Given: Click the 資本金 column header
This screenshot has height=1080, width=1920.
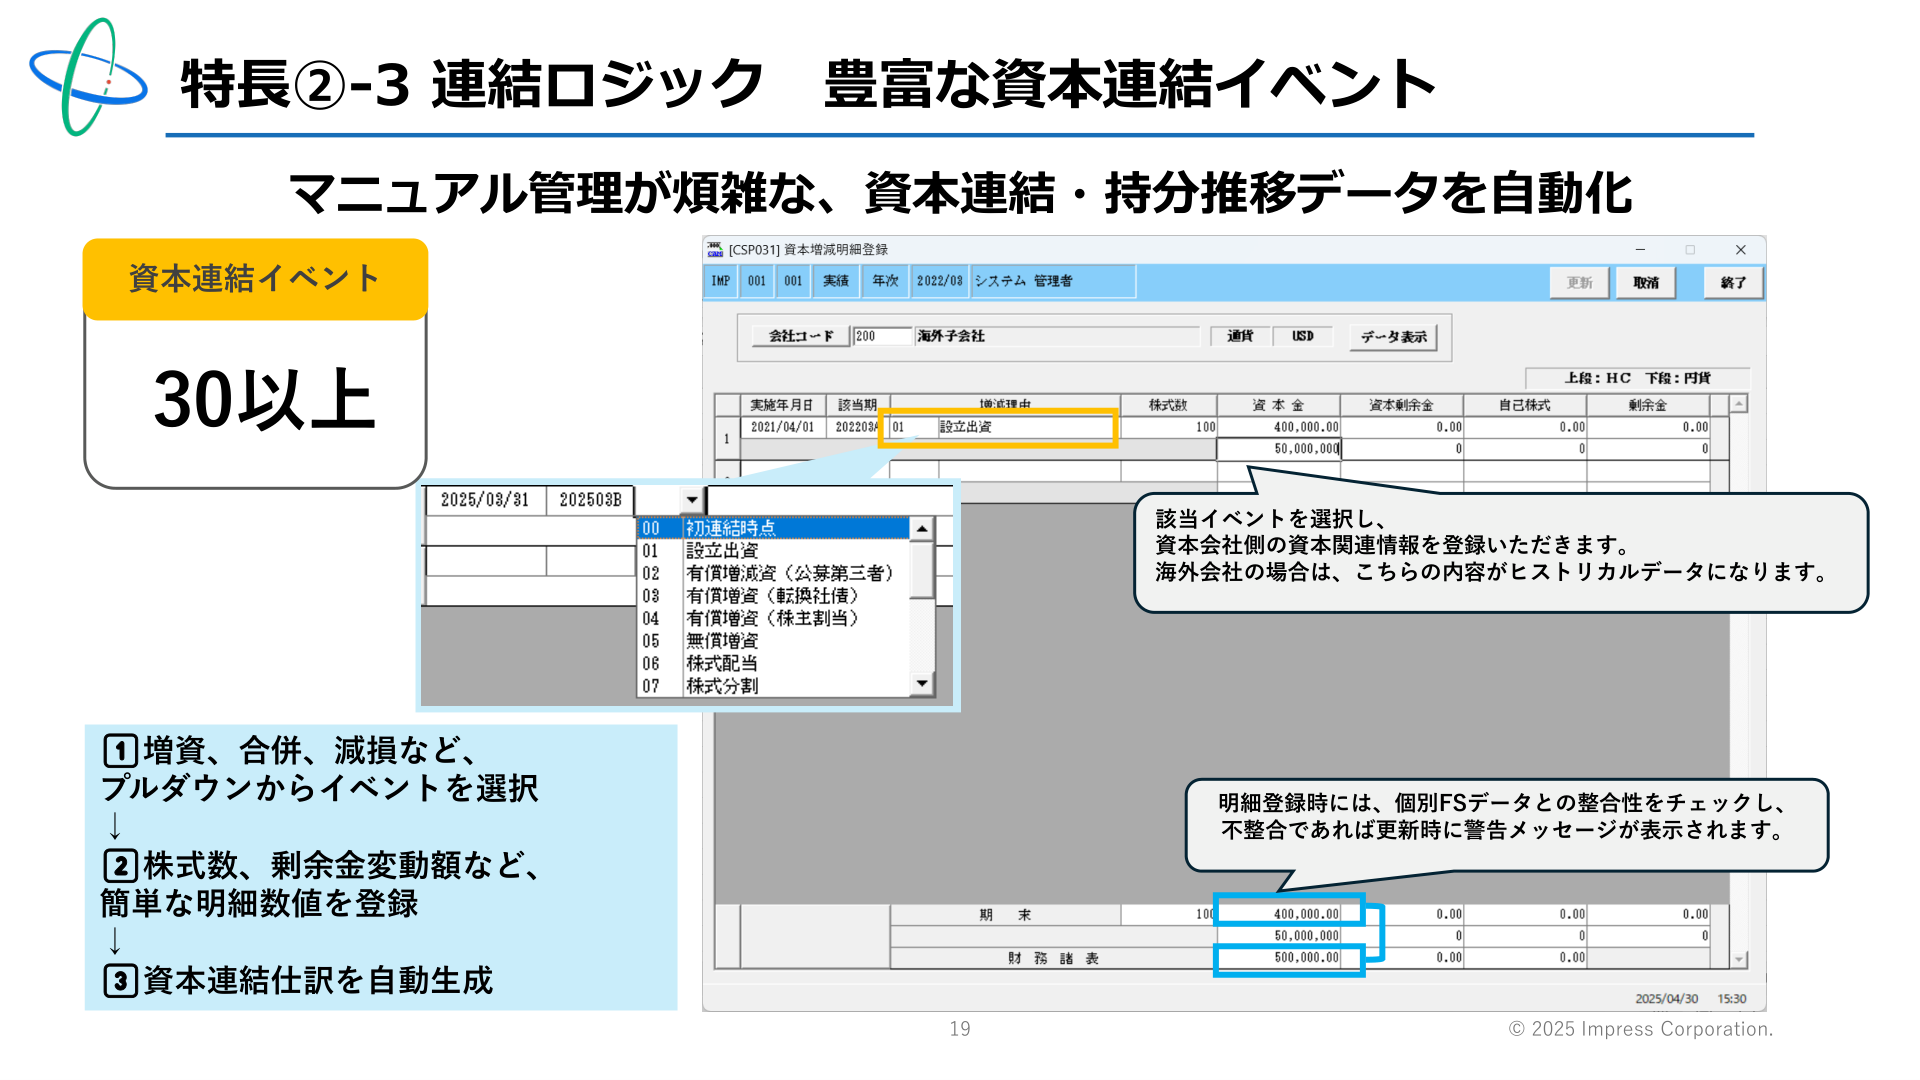Looking at the screenshot, I should click(1279, 405).
